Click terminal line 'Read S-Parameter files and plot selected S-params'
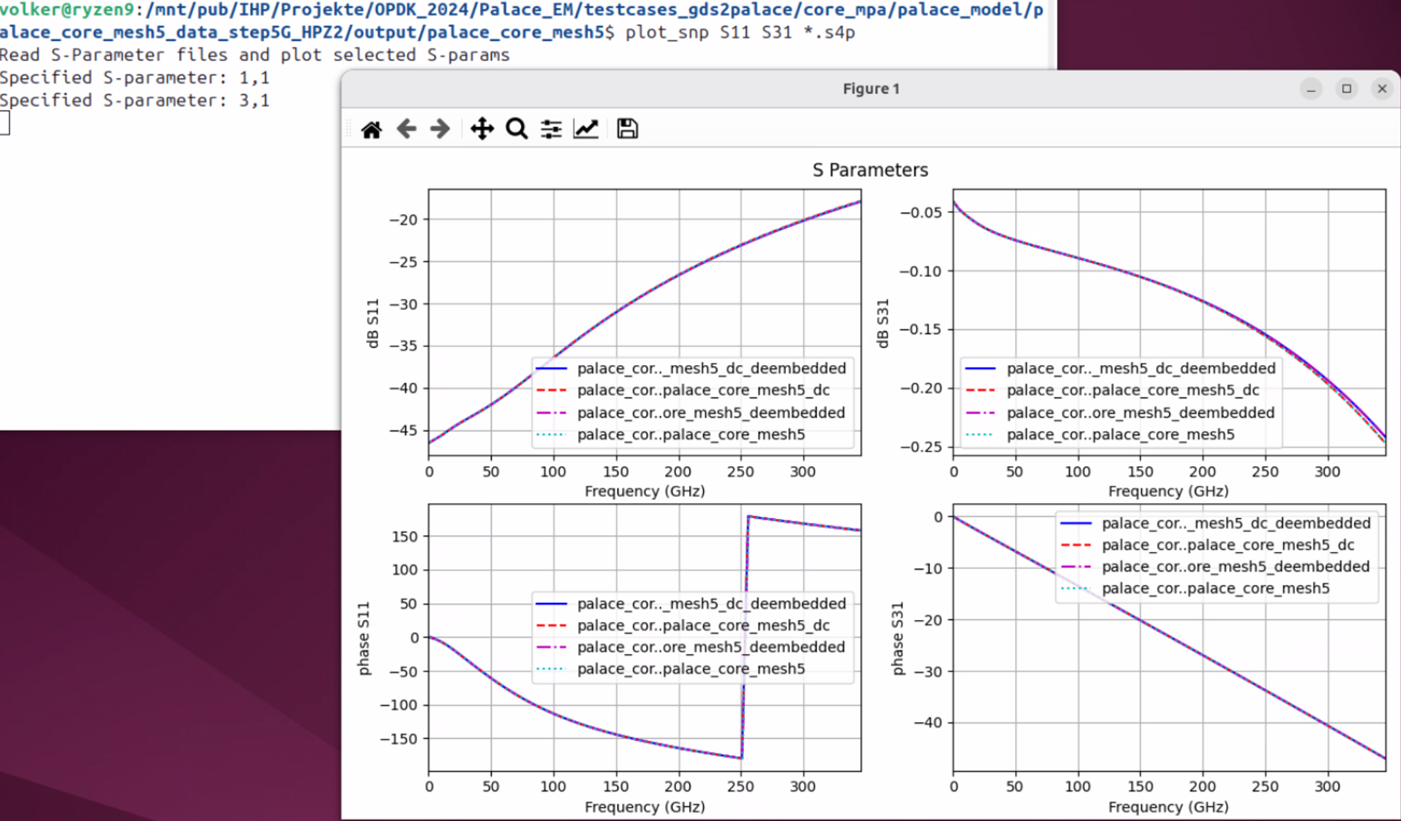Viewport: 1401px width, 821px height. point(255,55)
